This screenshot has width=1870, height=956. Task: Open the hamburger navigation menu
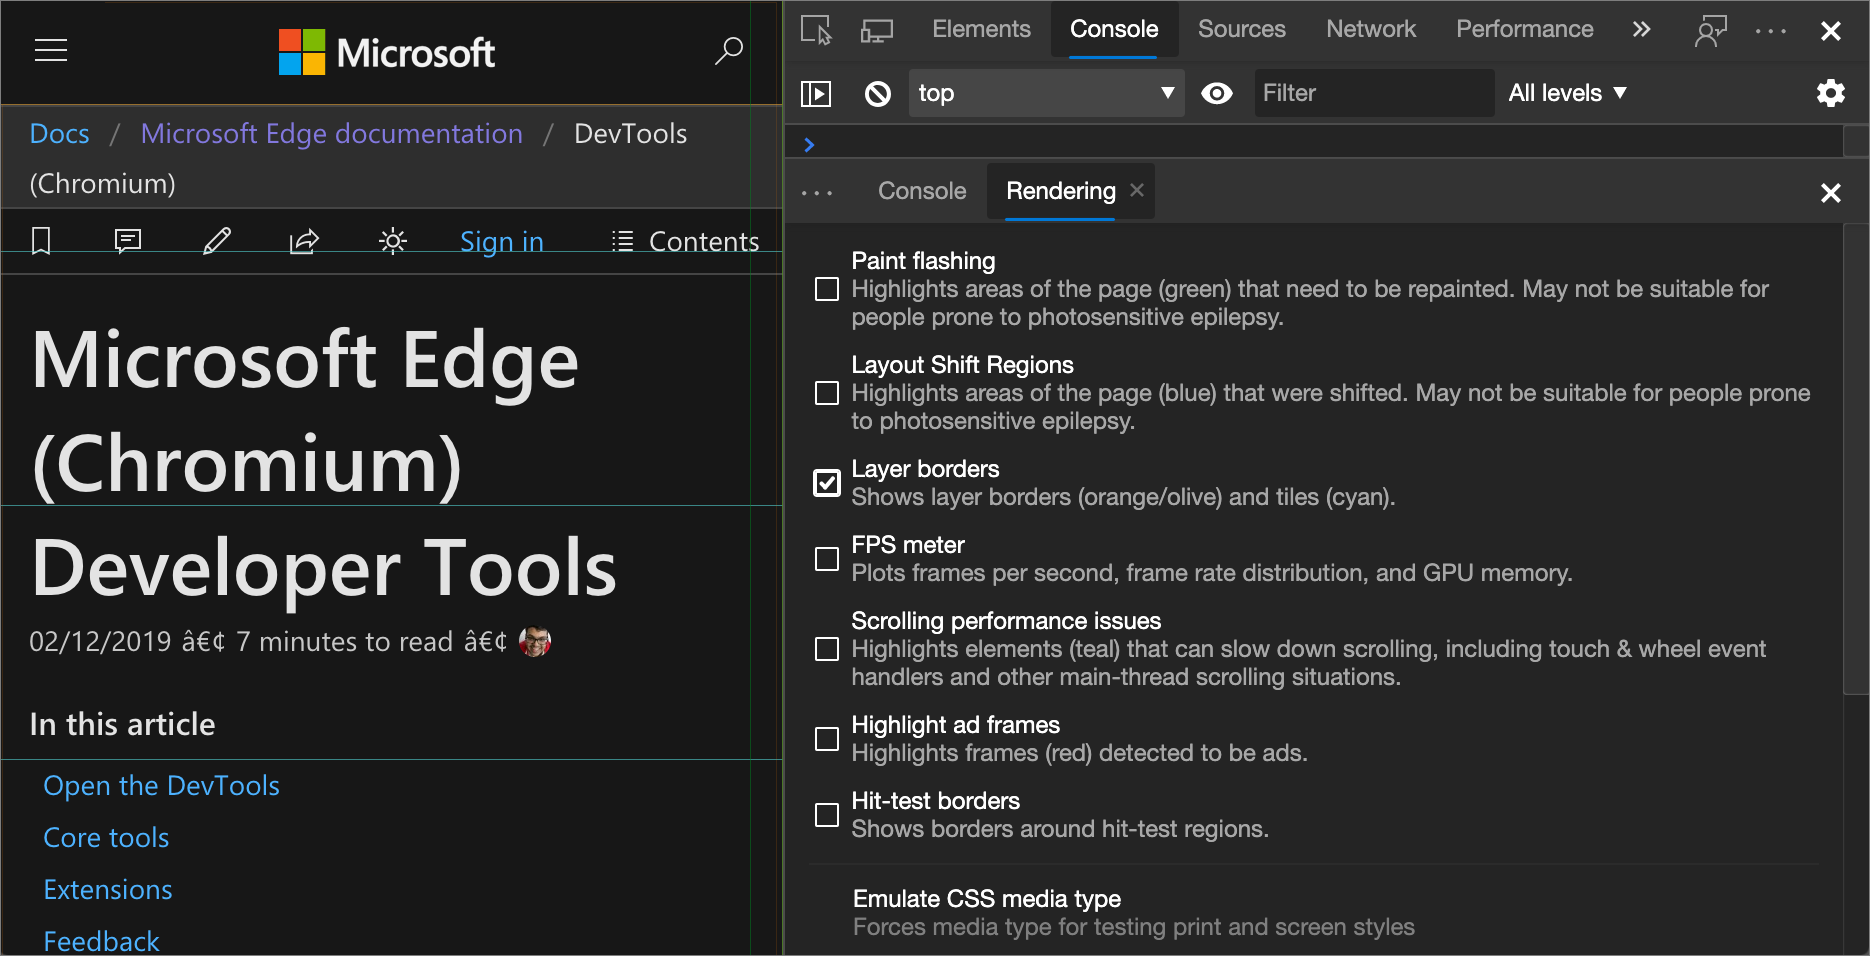click(51, 50)
